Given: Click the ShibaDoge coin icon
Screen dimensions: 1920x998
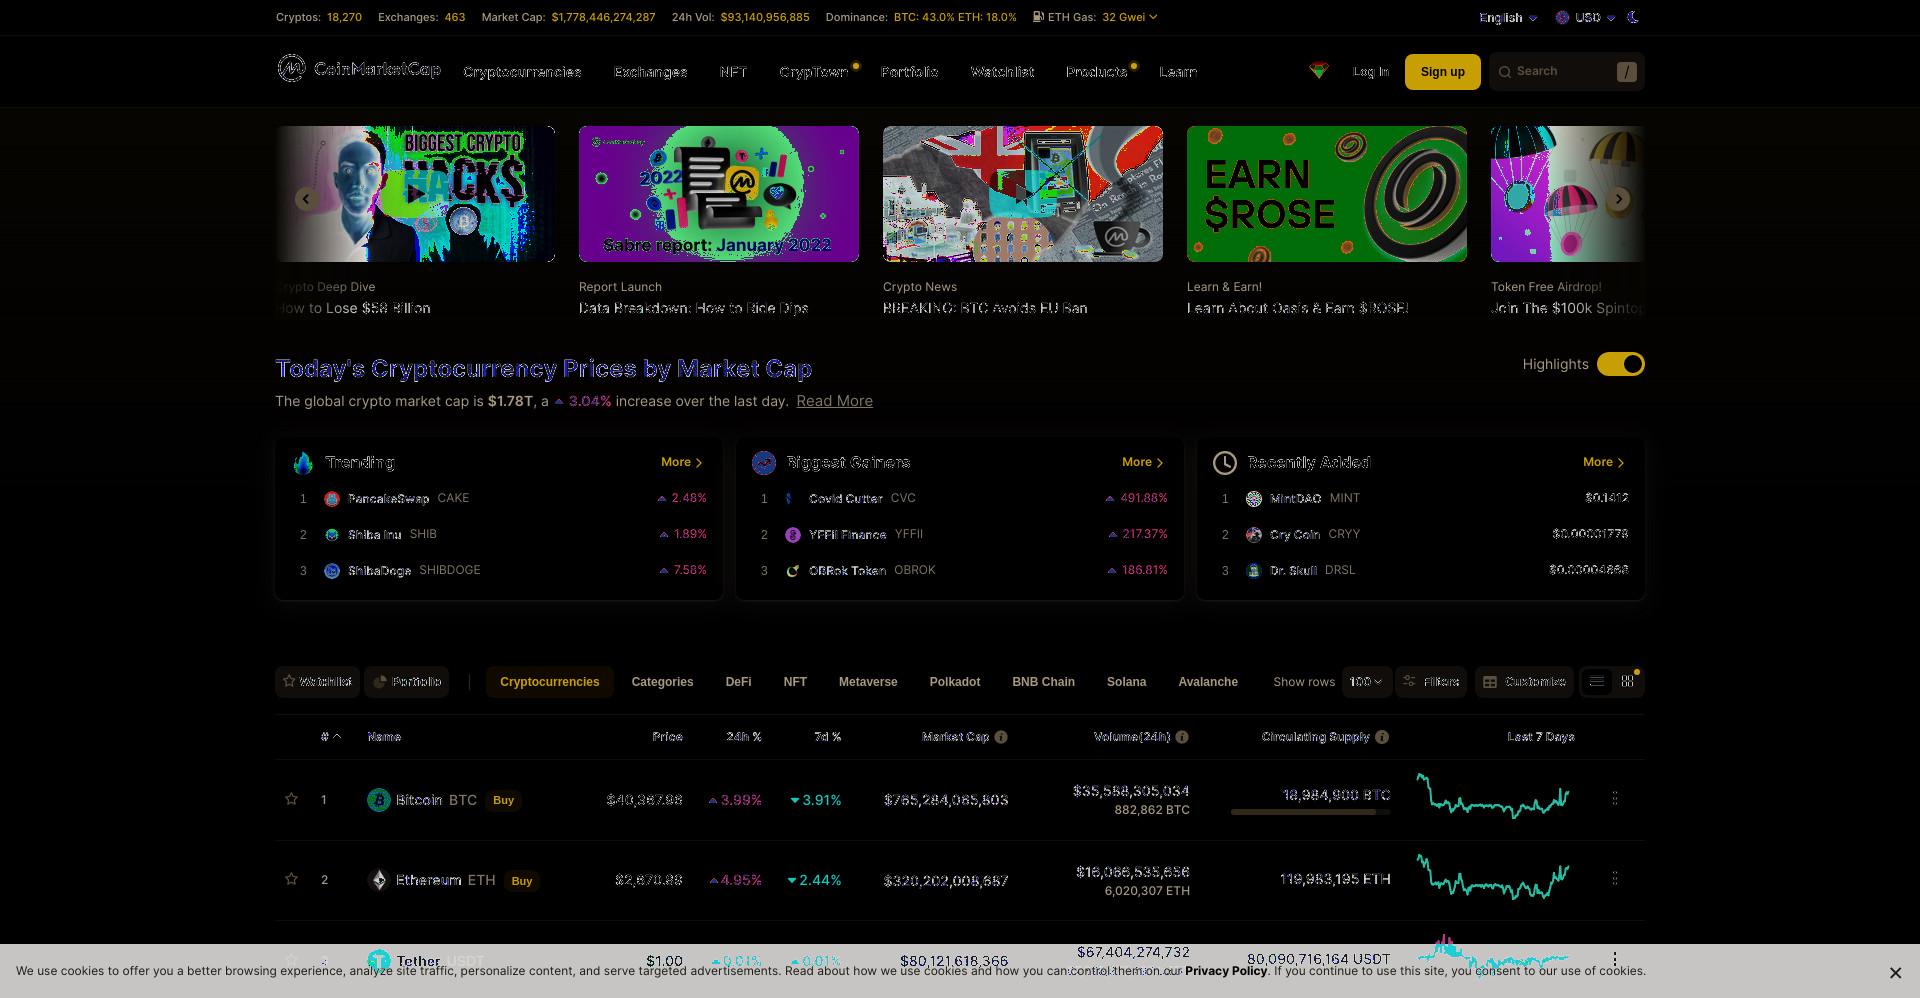Looking at the screenshot, I should click(x=332, y=571).
